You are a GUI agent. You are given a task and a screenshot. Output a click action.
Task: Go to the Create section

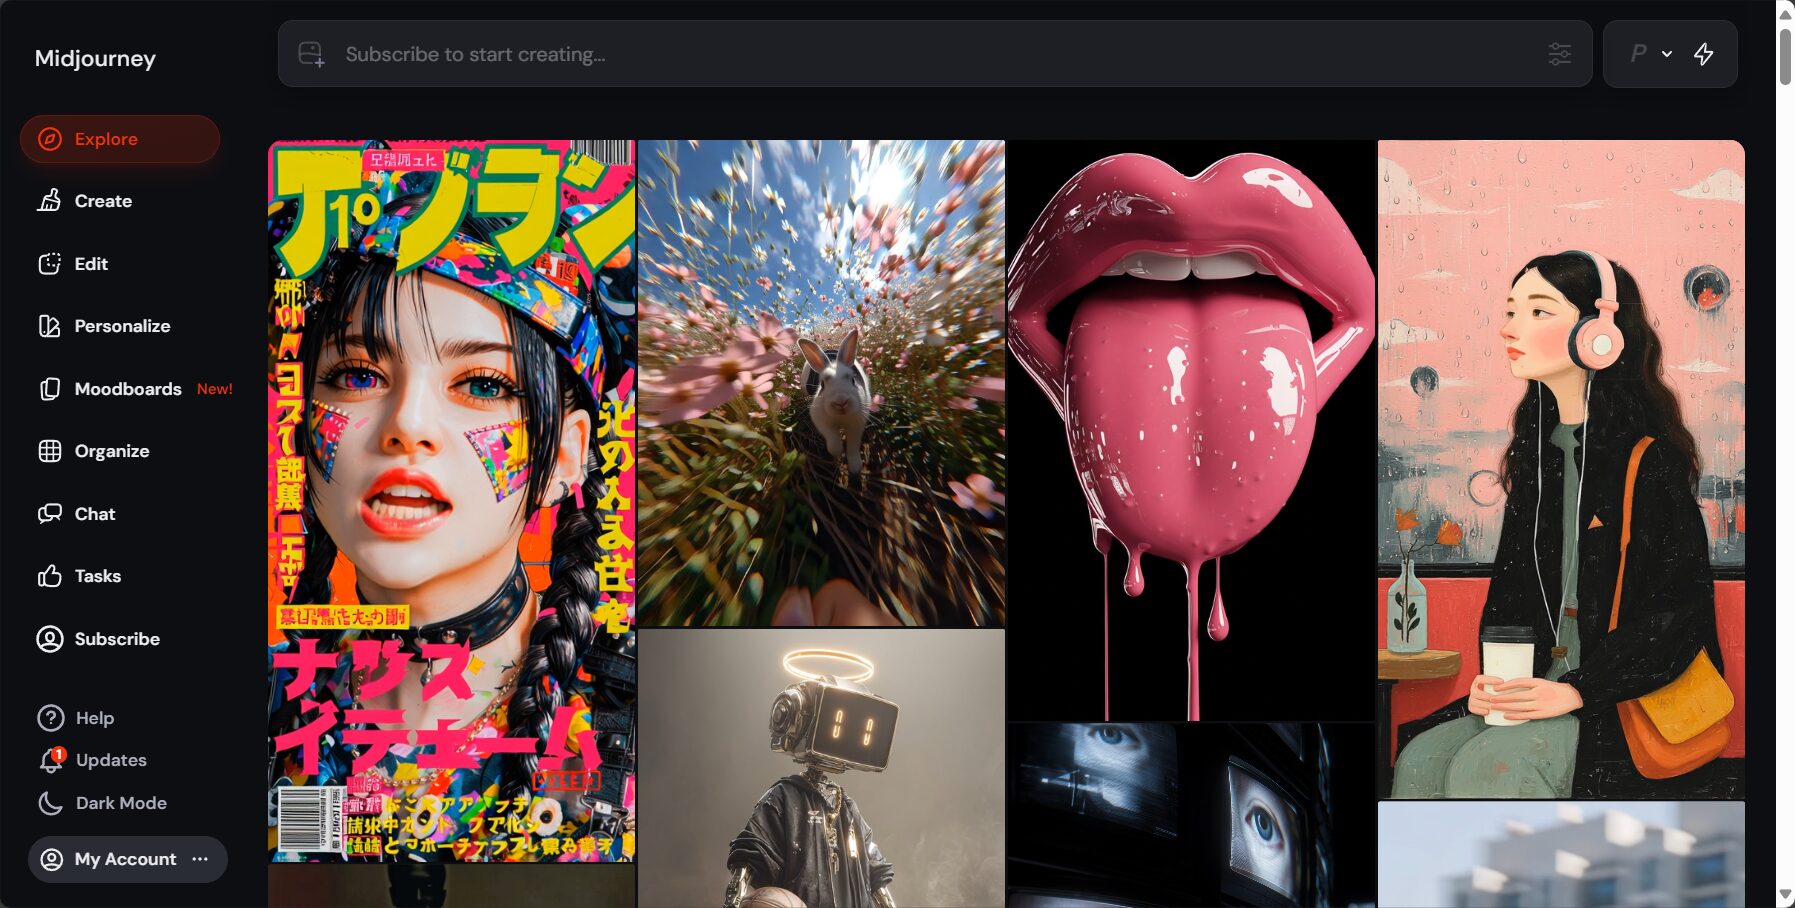(x=103, y=201)
